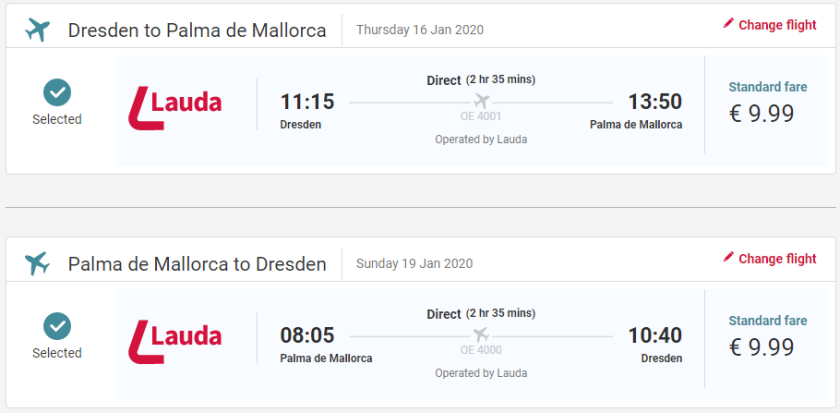Viewport: 840px width, 413px height.
Task: Change flight for Palma de Mallorca to Dresden
Action: pos(776,259)
